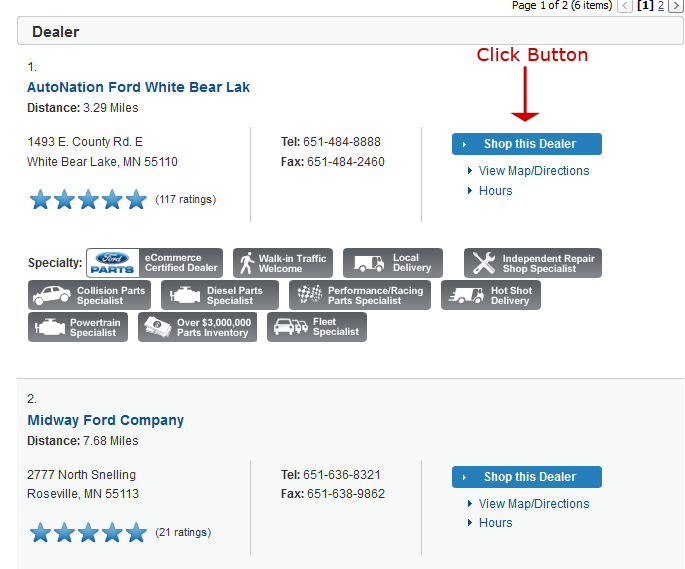
Task: Click the Performance/Racing Parts Specialist badge
Action: (360, 295)
